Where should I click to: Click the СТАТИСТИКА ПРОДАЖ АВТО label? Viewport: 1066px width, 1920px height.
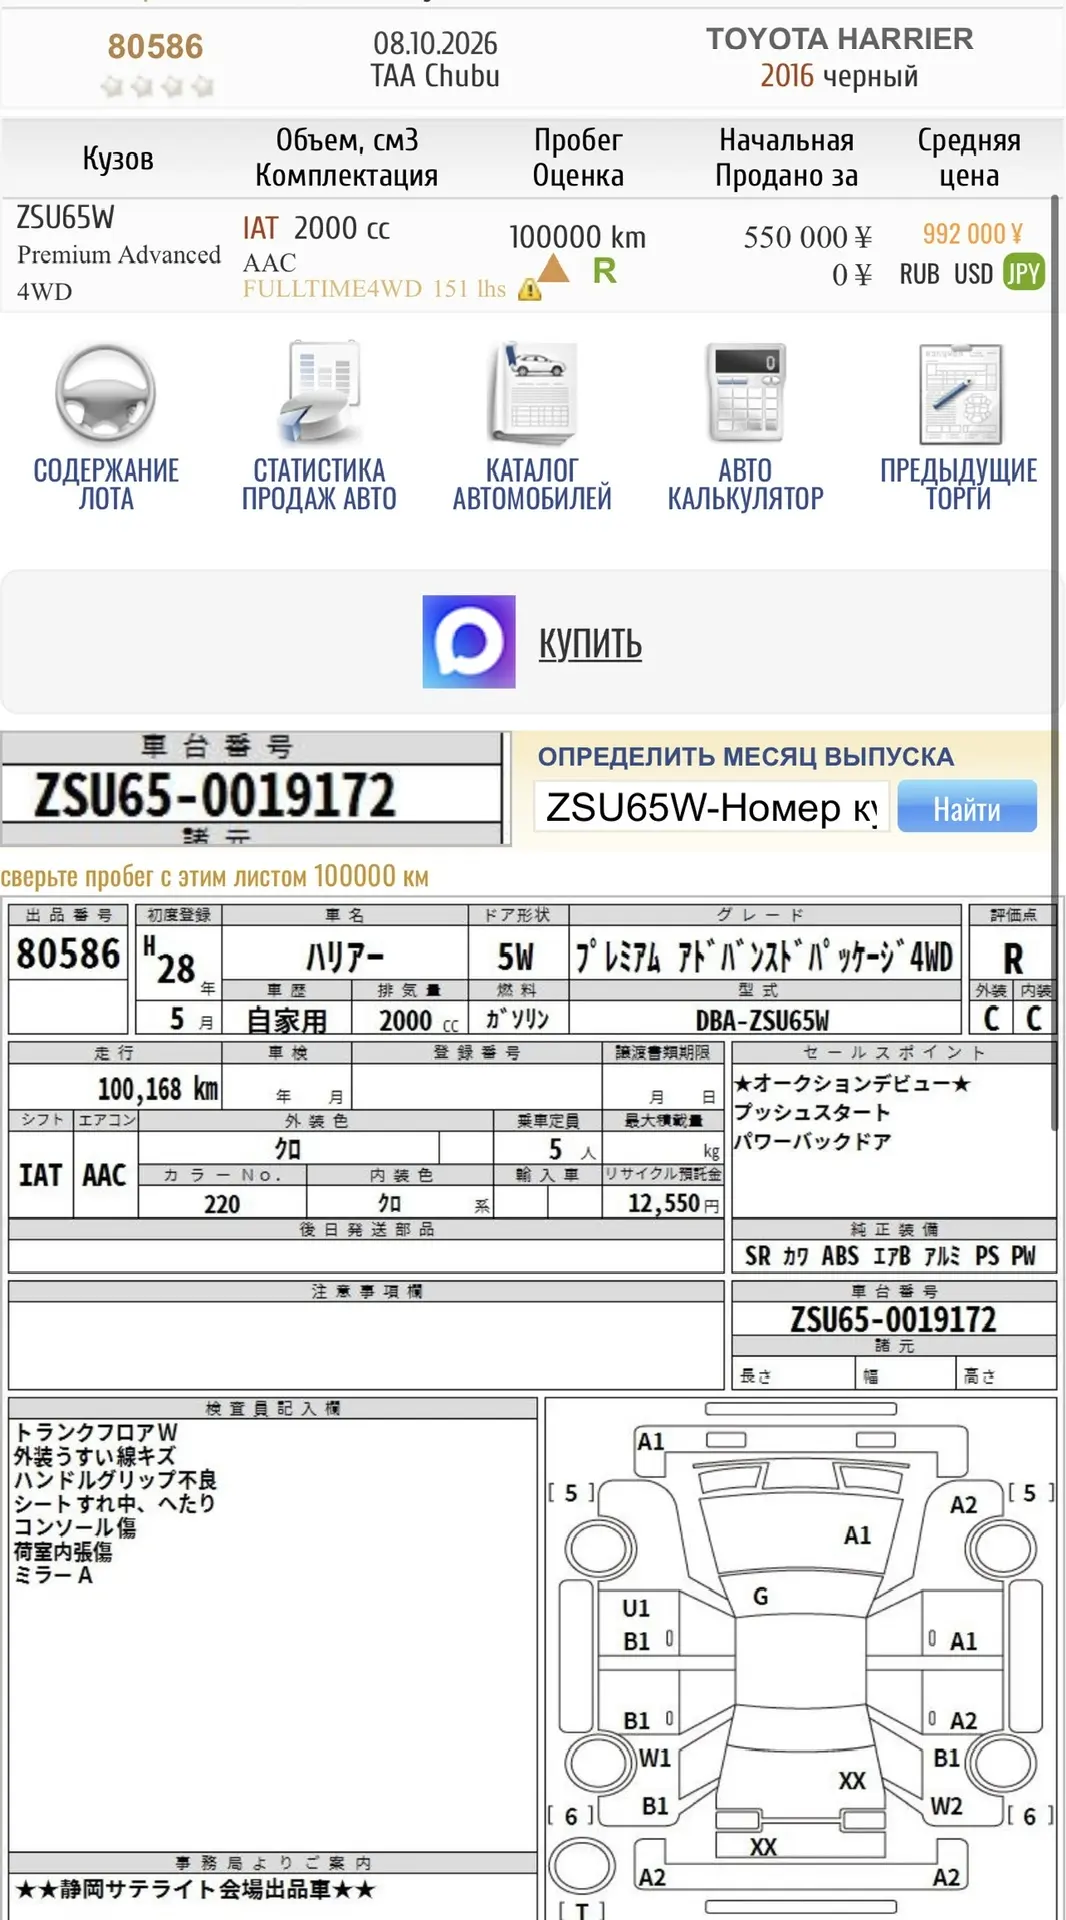pyautogui.click(x=319, y=484)
